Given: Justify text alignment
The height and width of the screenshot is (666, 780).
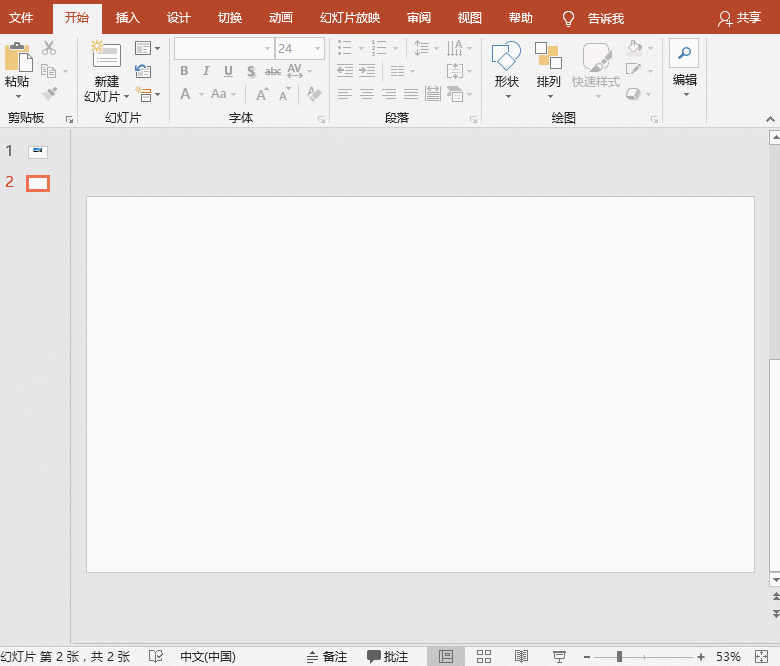Looking at the screenshot, I should [411, 94].
